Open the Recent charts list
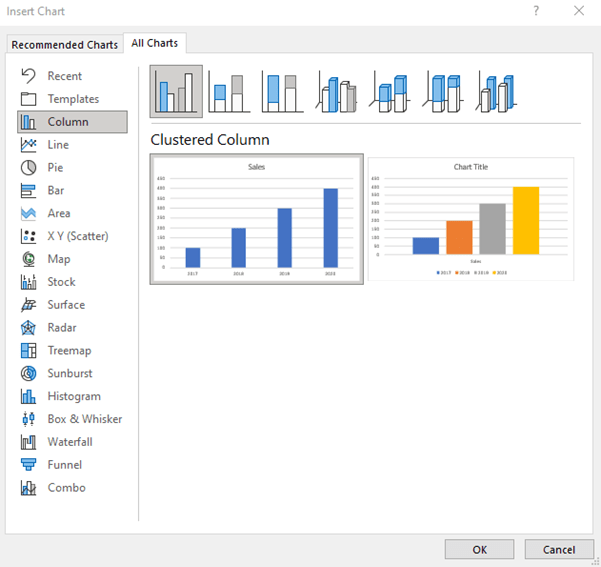The height and width of the screenshot is (567, 601). [64, 76]
